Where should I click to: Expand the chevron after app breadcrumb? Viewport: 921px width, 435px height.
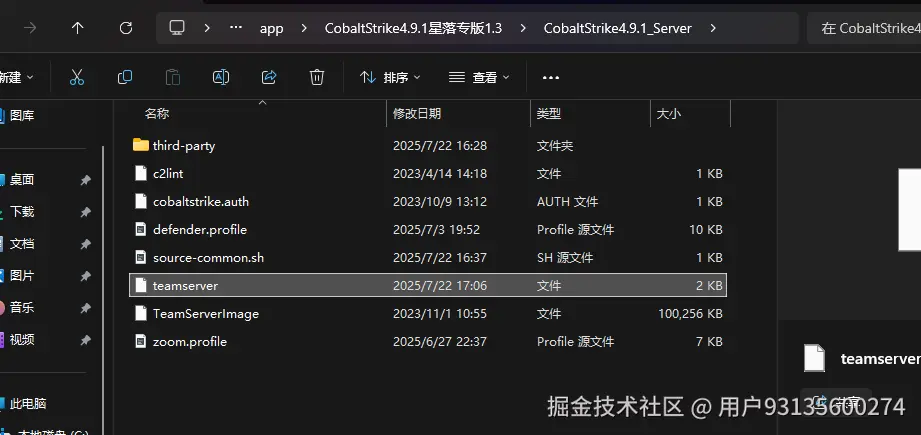304,28
